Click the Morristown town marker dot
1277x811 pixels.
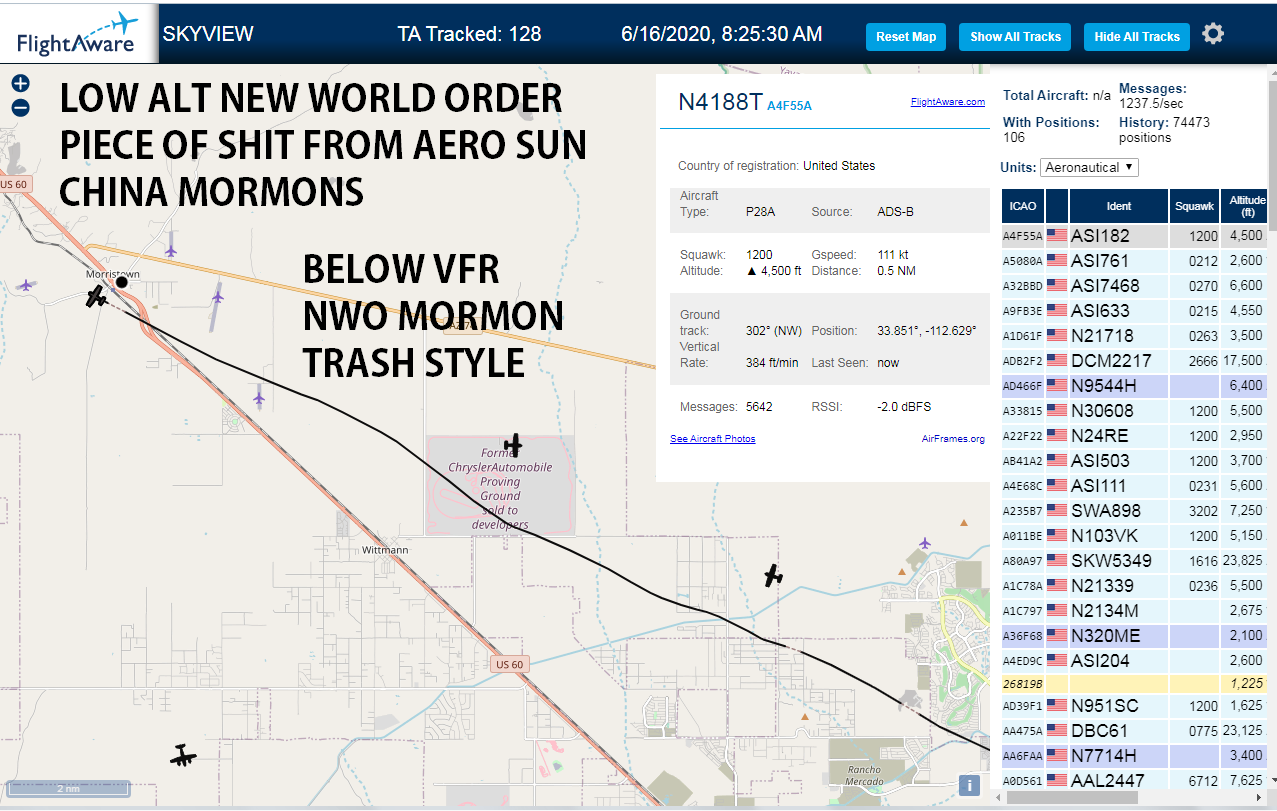click(x=121, y=283)
